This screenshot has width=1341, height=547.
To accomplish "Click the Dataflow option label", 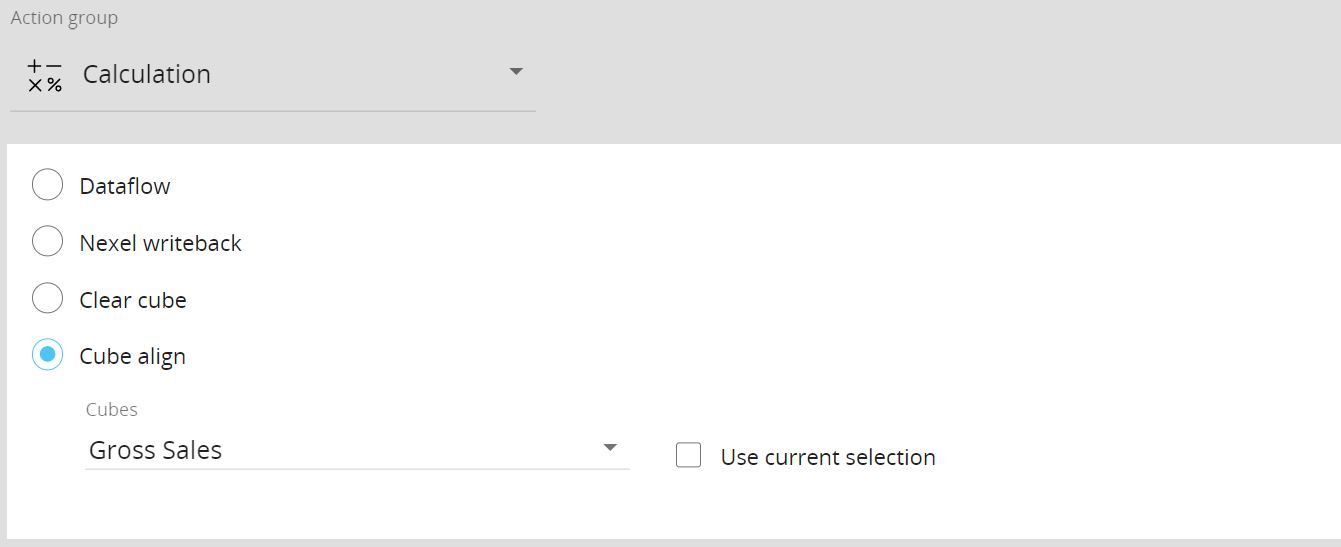I will pyautogui.click(x=125, y=186).
